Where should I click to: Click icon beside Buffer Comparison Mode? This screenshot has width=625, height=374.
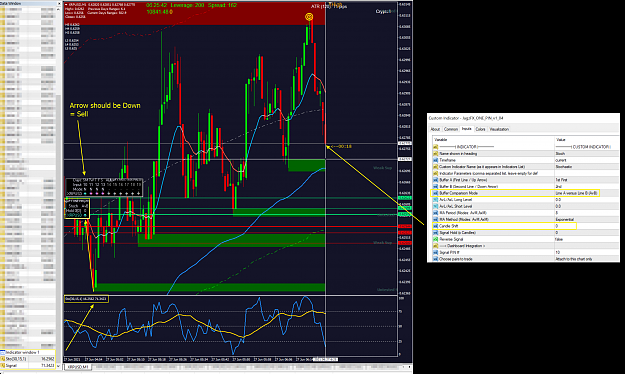tap(436, 193)
